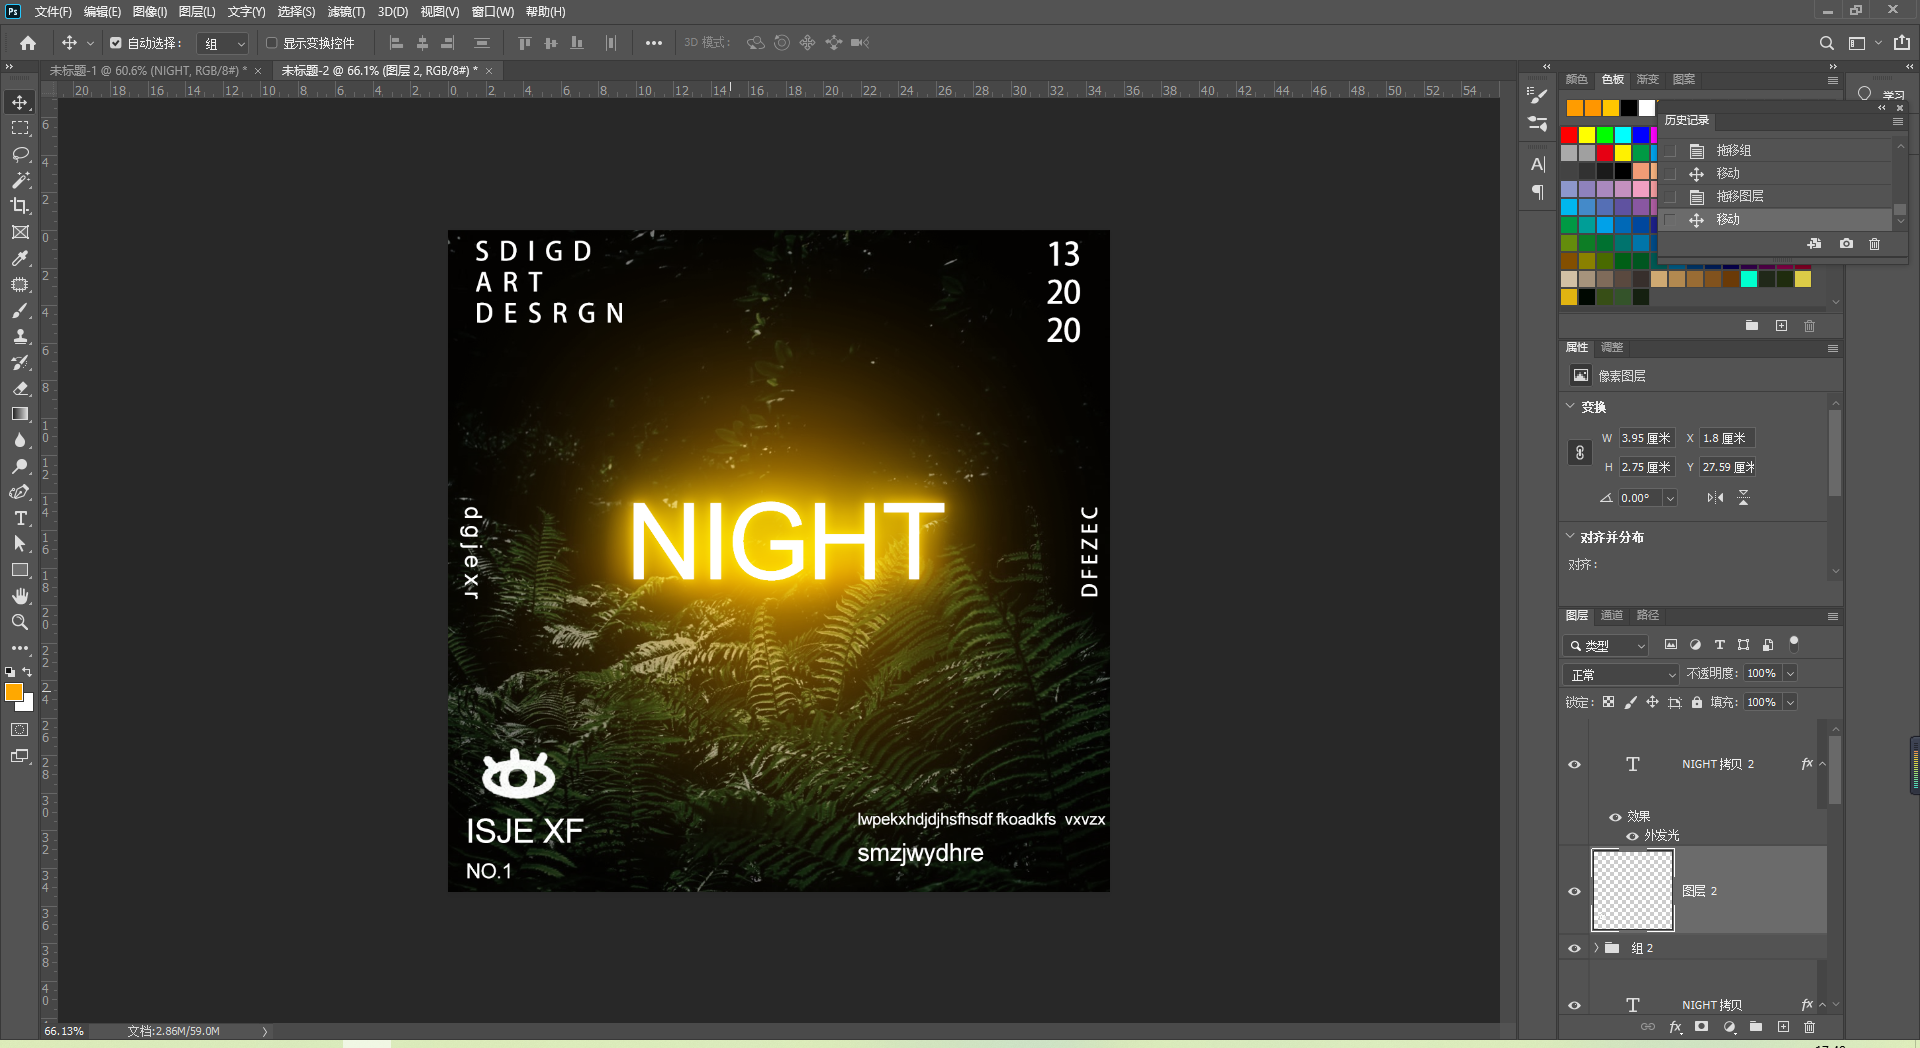Create a new snapshot in the History panel
Screen dimensions: 1920x1048
pos(1846,244)
